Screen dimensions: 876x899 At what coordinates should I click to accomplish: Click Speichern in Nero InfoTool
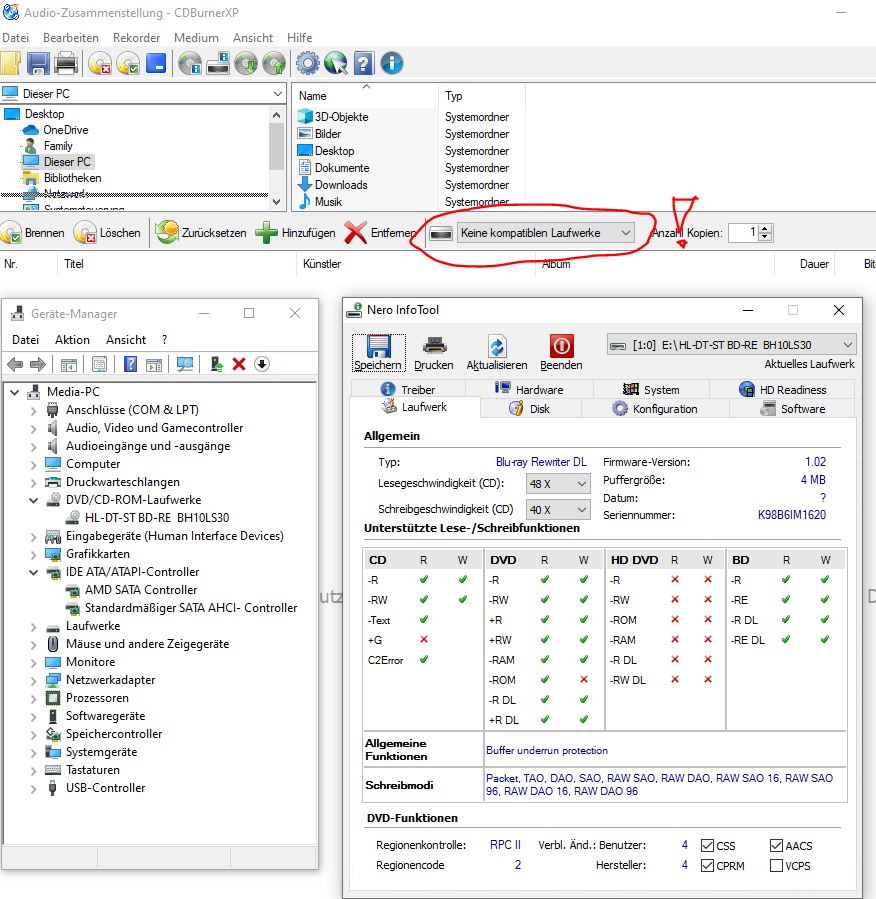point(378,353)
